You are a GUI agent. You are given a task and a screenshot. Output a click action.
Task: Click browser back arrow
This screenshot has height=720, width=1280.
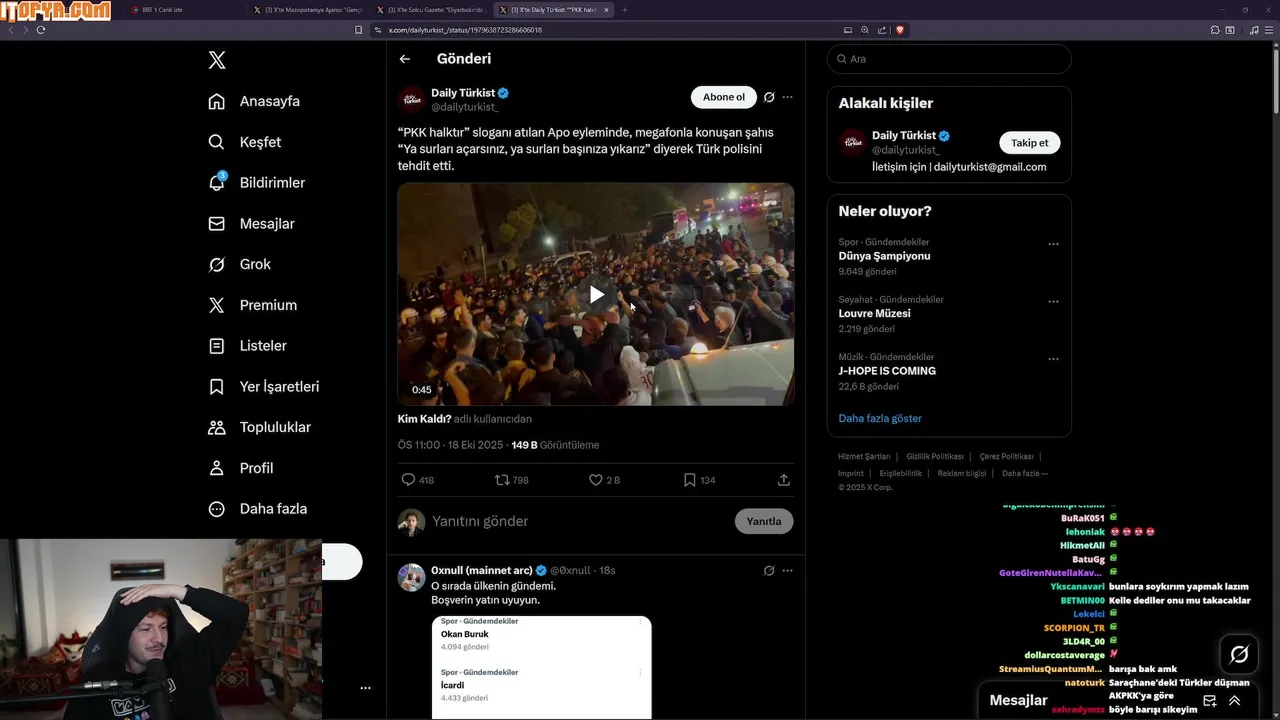(x=11, y=30)
